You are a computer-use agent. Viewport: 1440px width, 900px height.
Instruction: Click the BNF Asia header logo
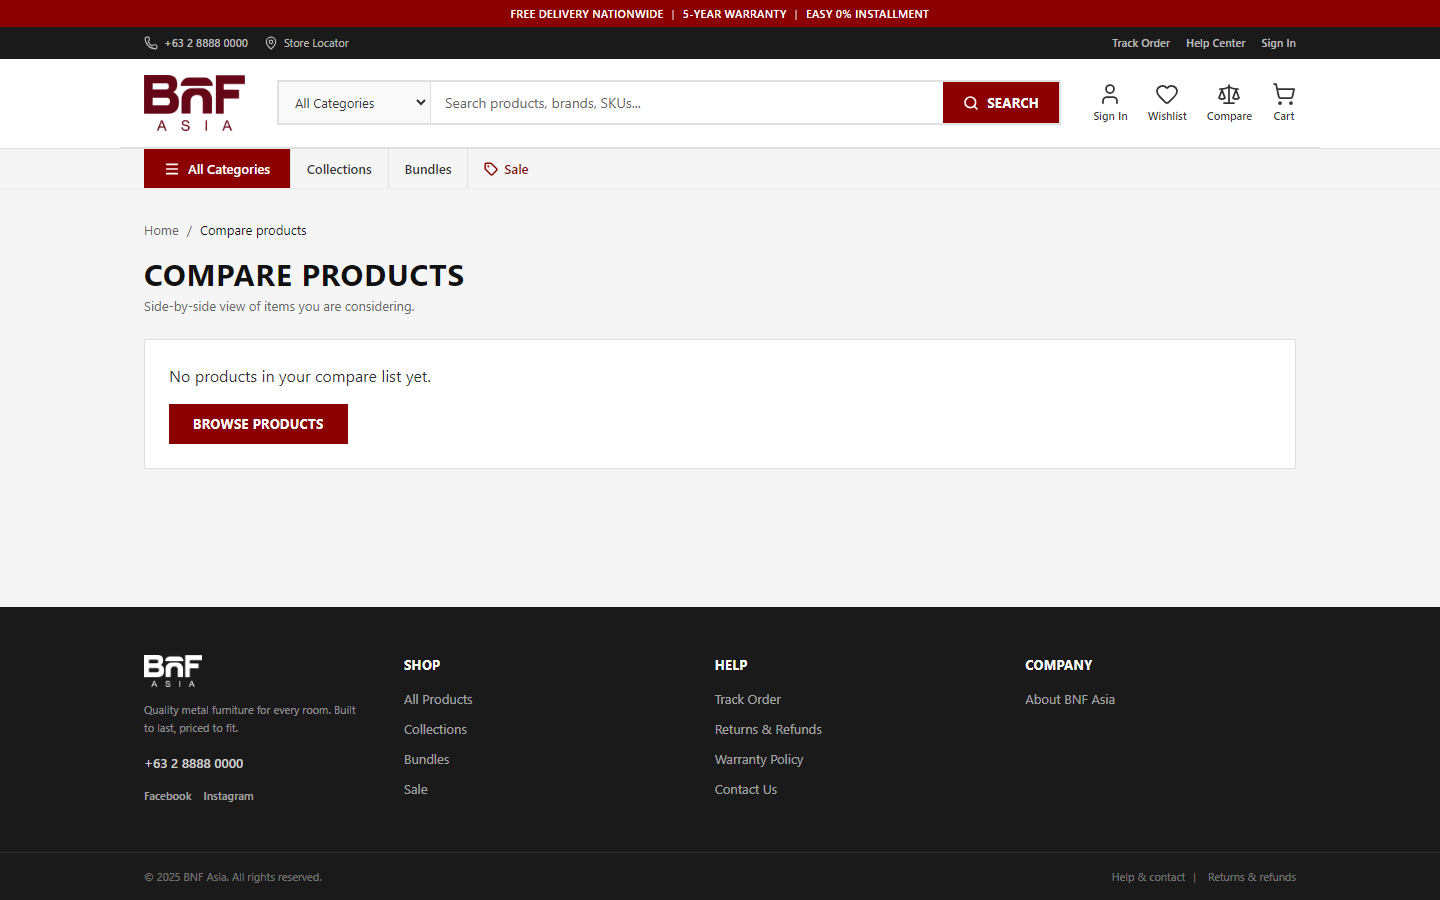click(x=194, y=103)
